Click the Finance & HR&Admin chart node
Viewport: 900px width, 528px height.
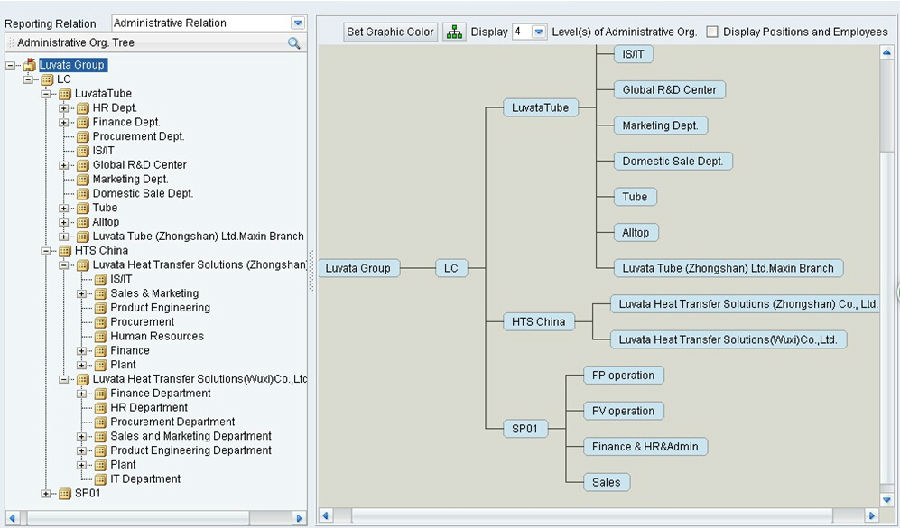click(645, 447)
